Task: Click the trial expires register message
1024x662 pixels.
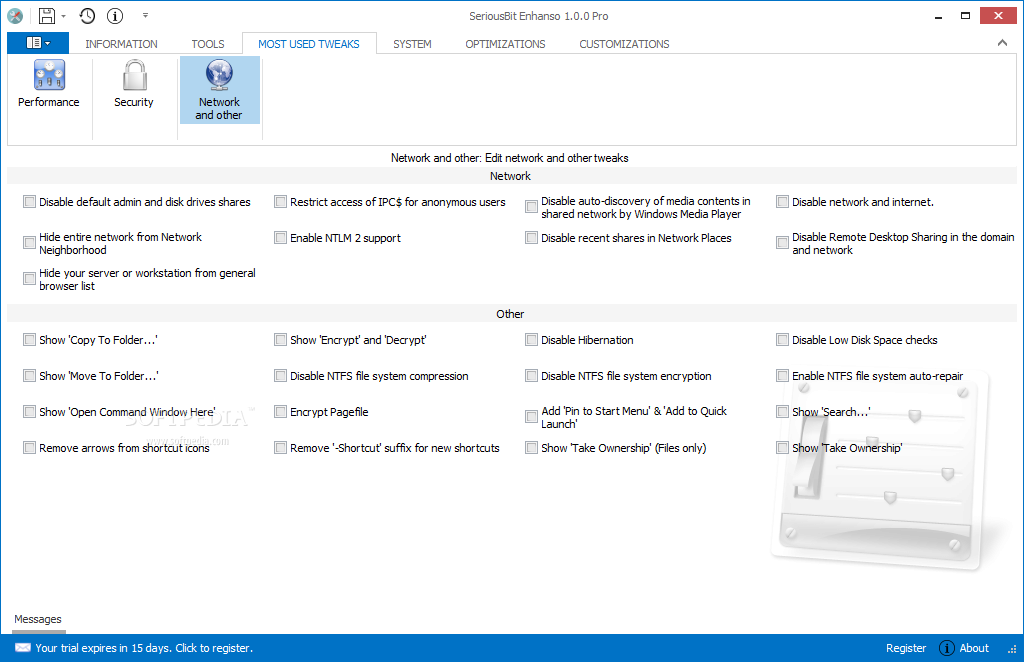Action: pyautogui.click(x=144, y=648)
